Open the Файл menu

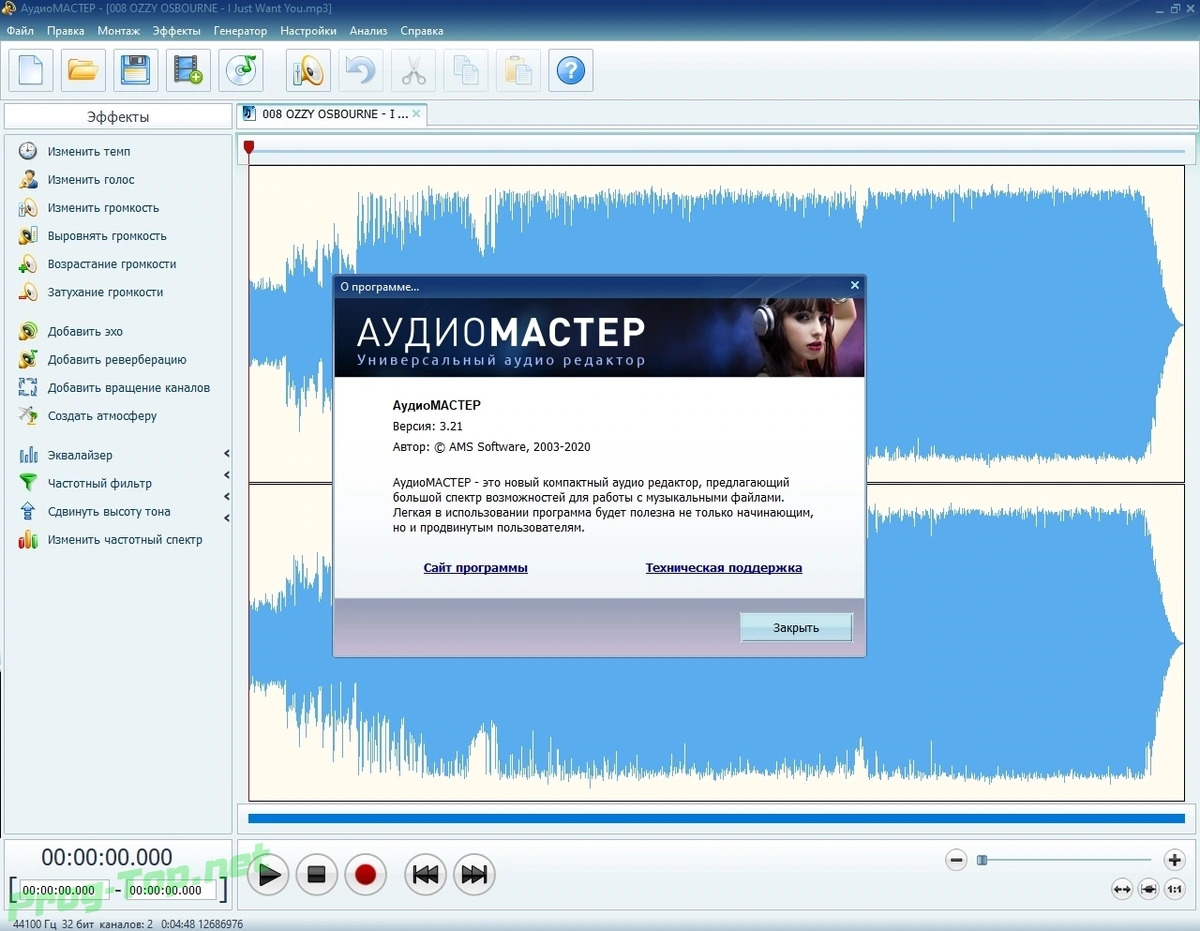[20, 31]
